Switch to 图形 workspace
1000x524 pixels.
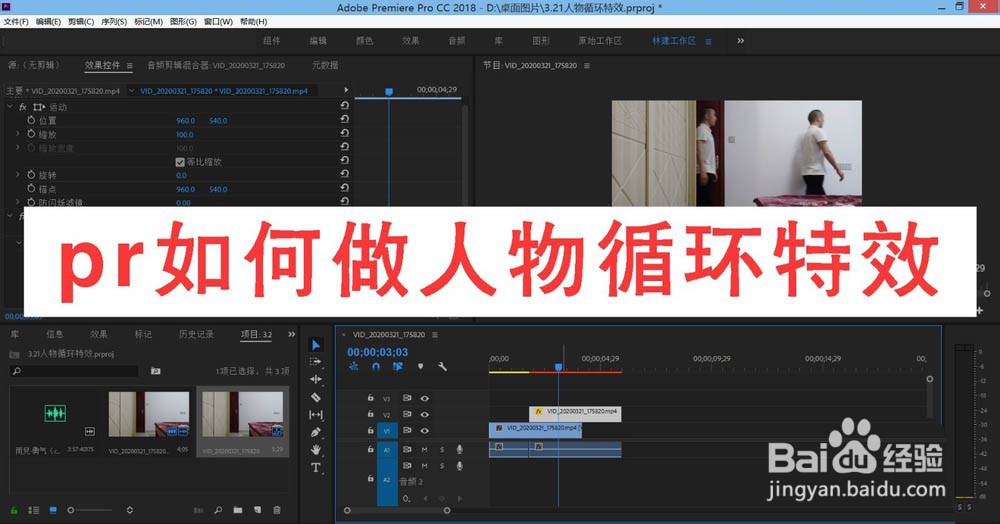pyautogui.click(x=541, y=41)
